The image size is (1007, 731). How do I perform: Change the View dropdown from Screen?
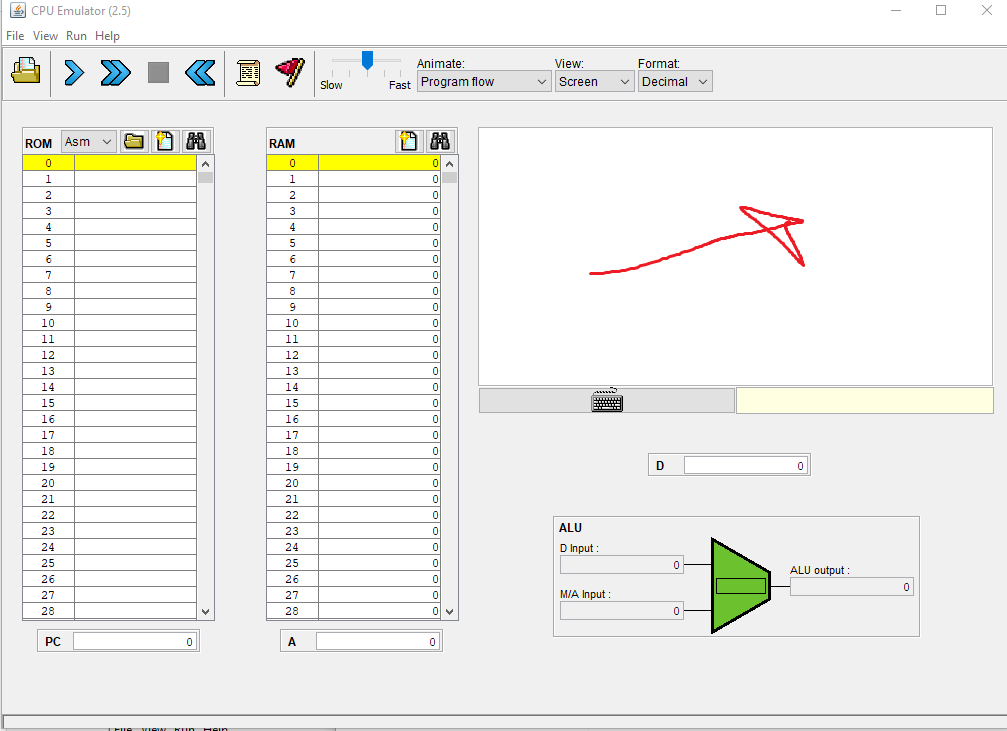(x=594, y=81)
